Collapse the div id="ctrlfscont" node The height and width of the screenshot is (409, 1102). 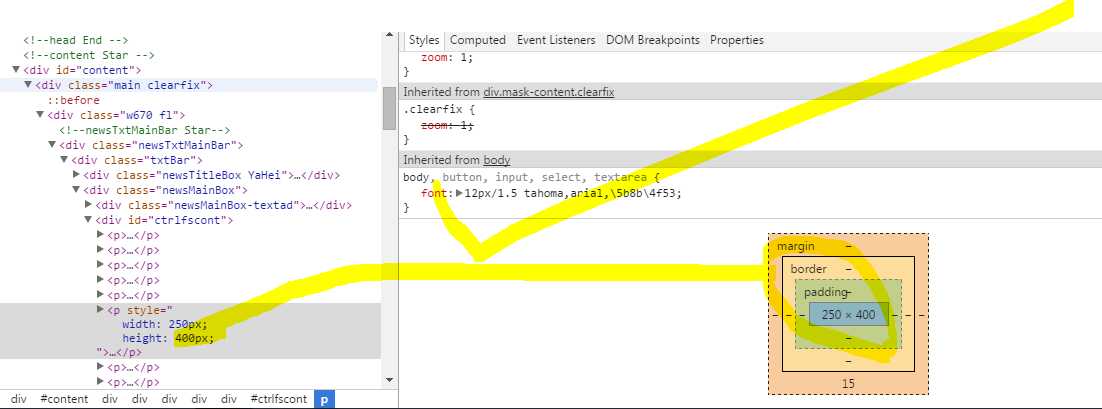[x=88, y=220]
